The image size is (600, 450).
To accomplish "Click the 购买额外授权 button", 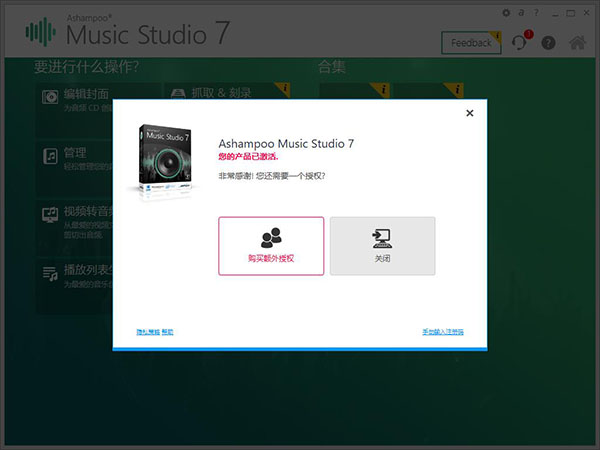I will click(271, 245).
